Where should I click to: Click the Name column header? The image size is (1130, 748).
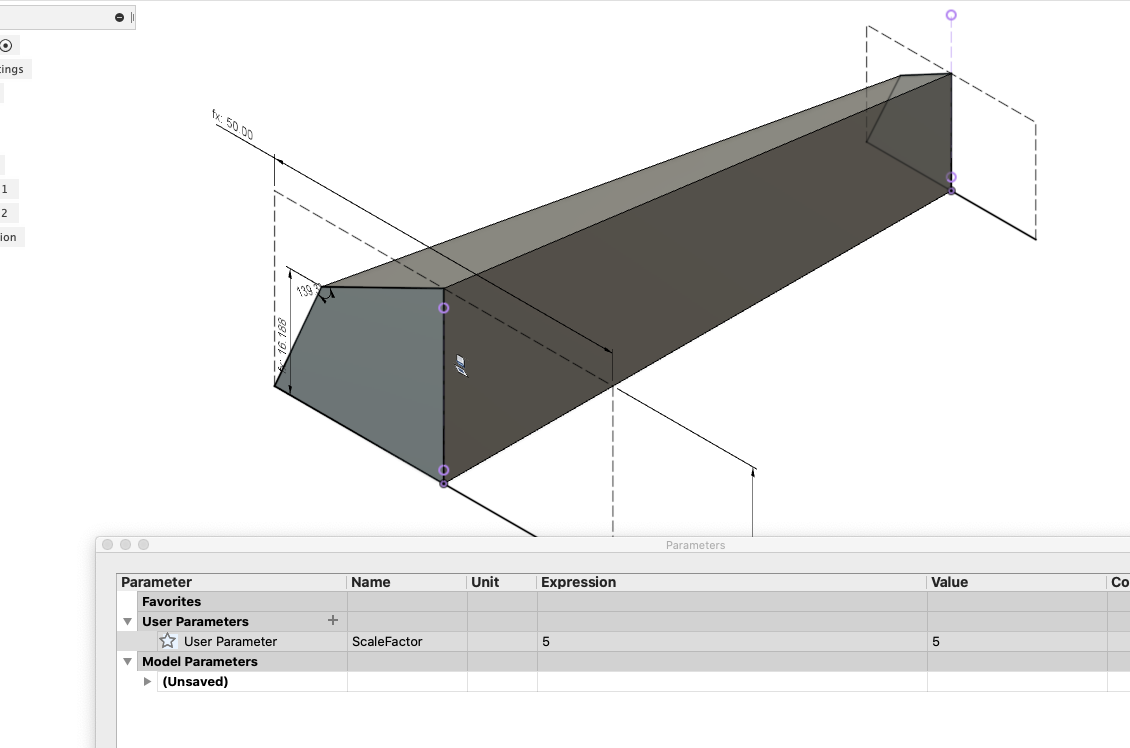pos(407,582)
